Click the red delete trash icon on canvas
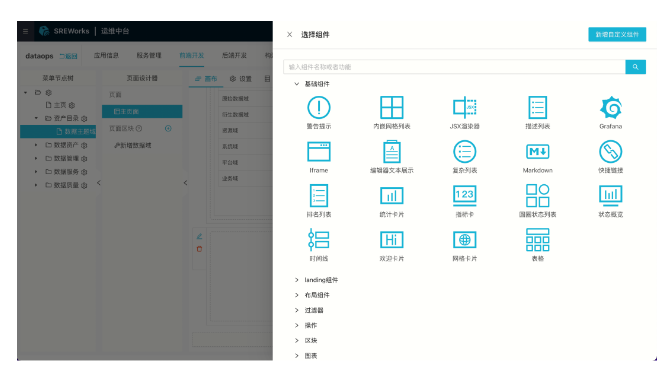Viewport: 670px width, 371px height. (x=199, y=249)
